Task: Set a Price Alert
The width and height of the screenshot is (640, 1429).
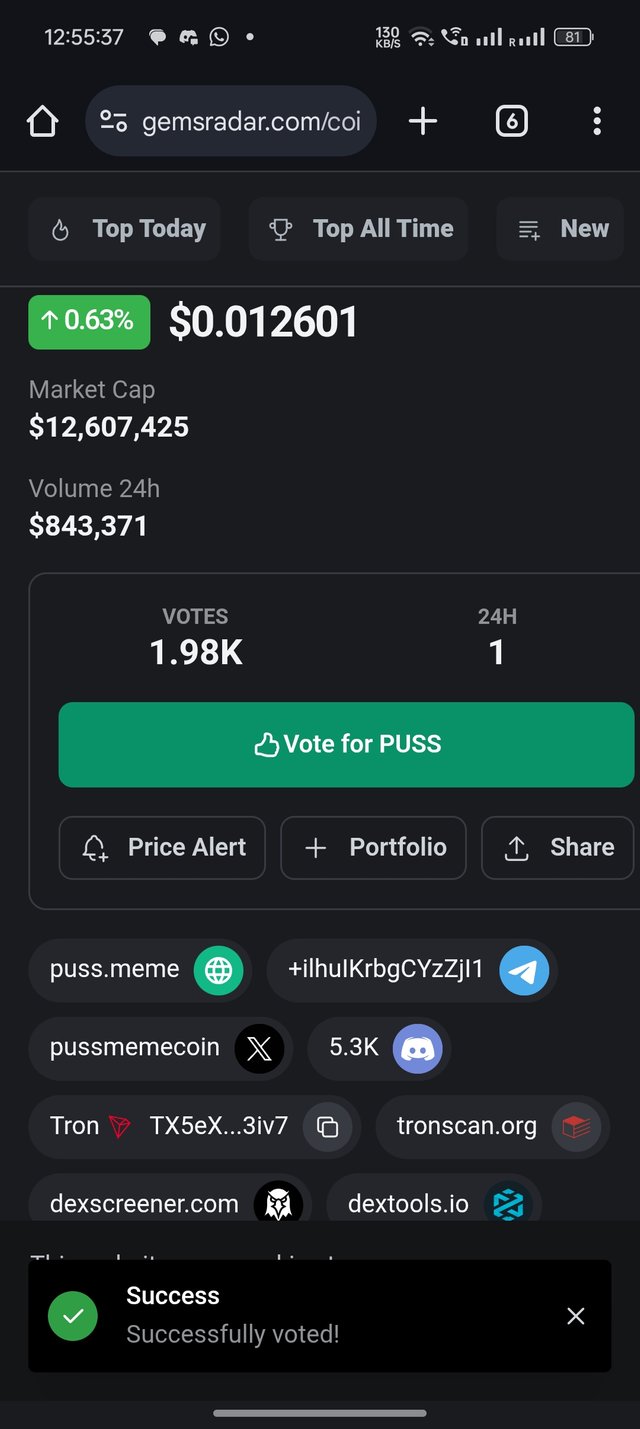Action: (162, 847)
